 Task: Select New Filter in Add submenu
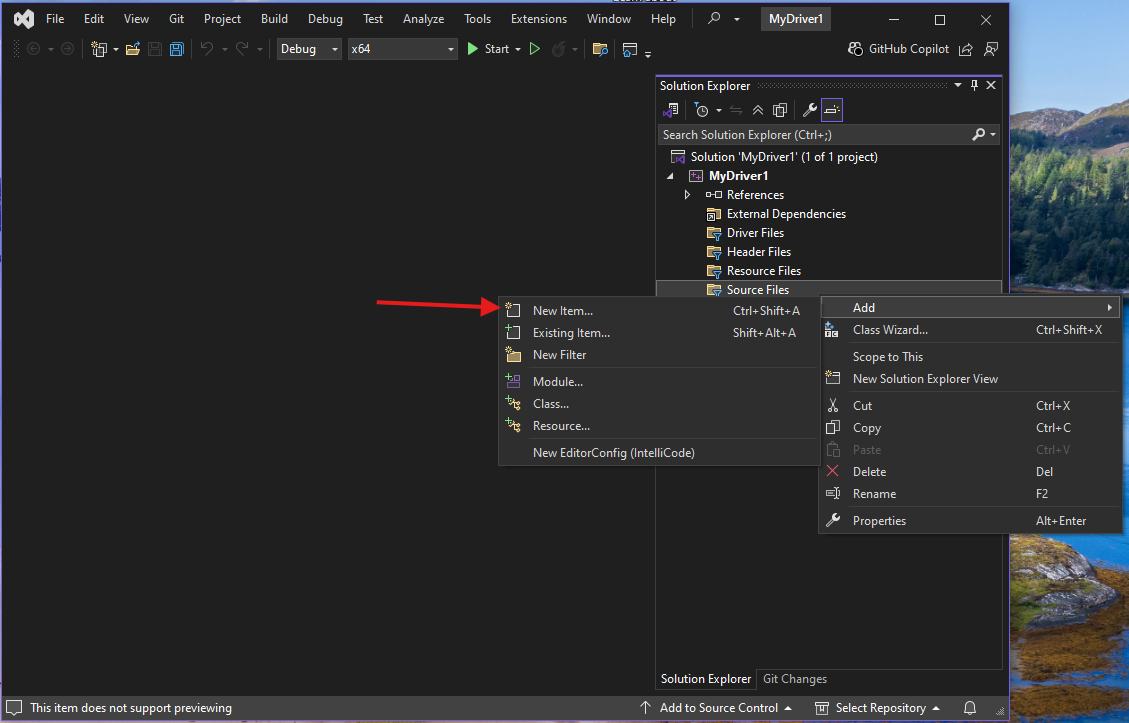click(x=659, y=354)
